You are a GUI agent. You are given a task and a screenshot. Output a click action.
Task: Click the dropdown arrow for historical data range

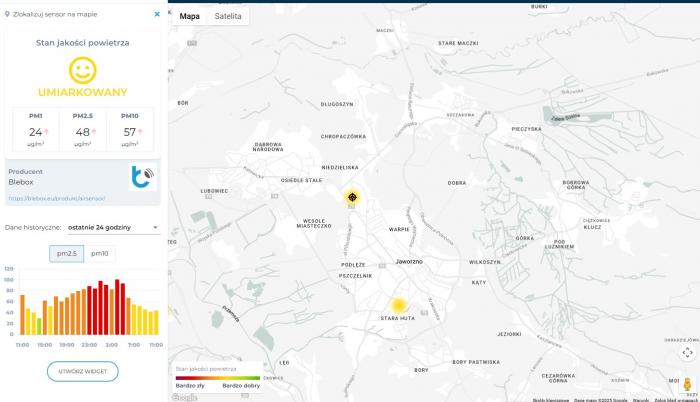(155, 227)
